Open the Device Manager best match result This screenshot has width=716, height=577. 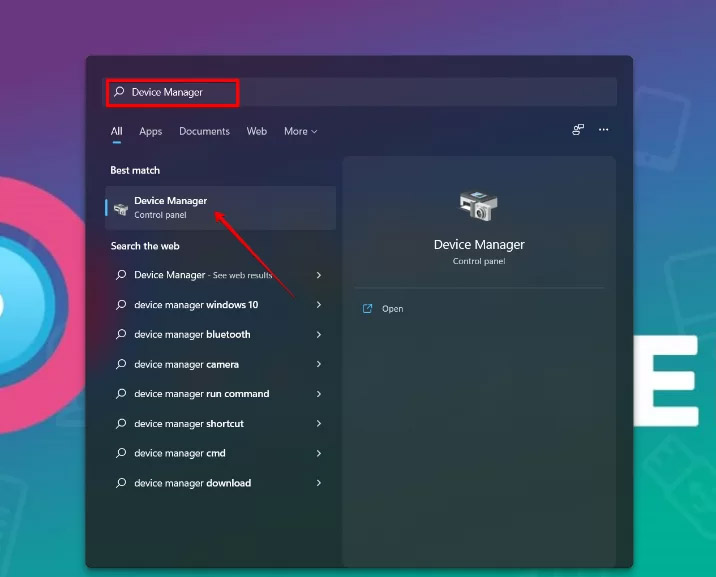point(221,208)
